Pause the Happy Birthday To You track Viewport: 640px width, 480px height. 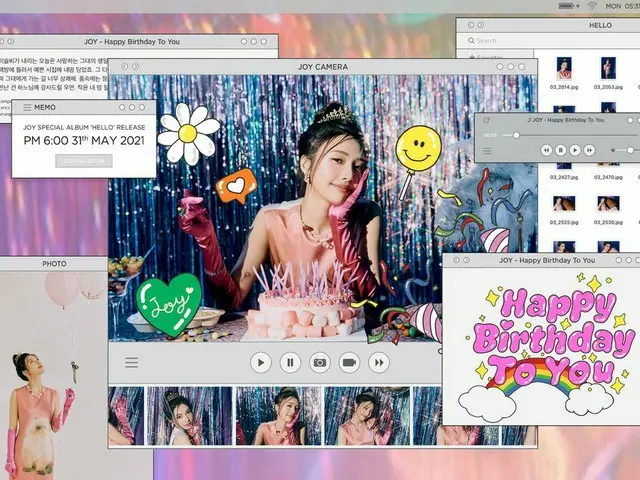point(561,150)
